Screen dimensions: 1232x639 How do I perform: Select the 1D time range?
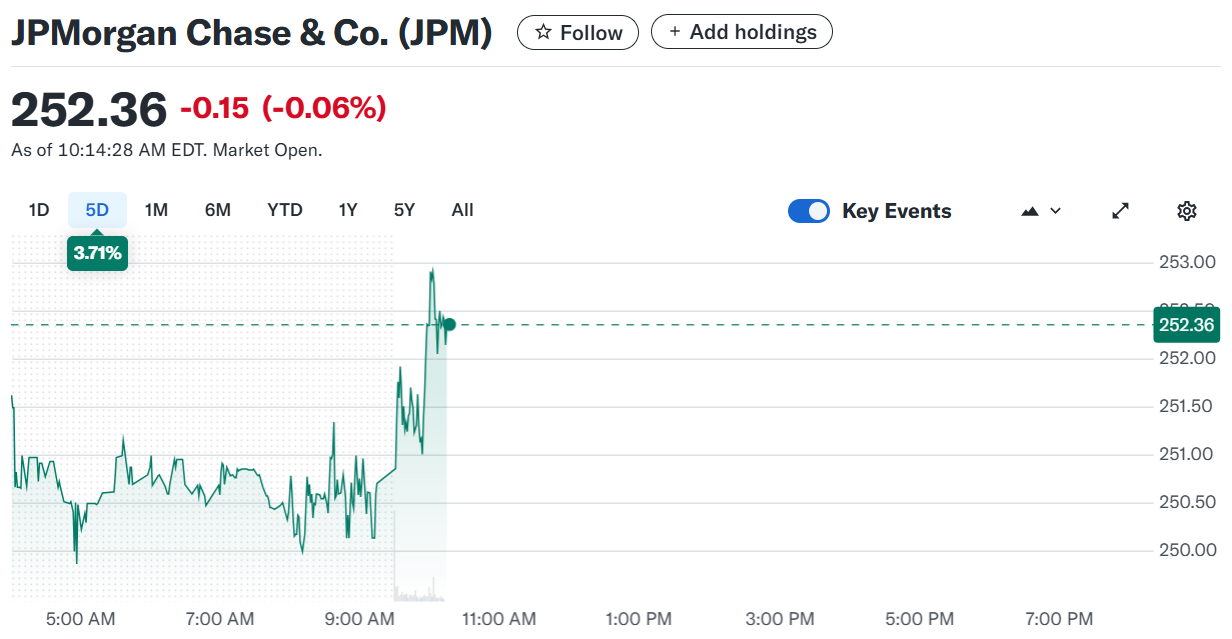(x=39, y=210)
